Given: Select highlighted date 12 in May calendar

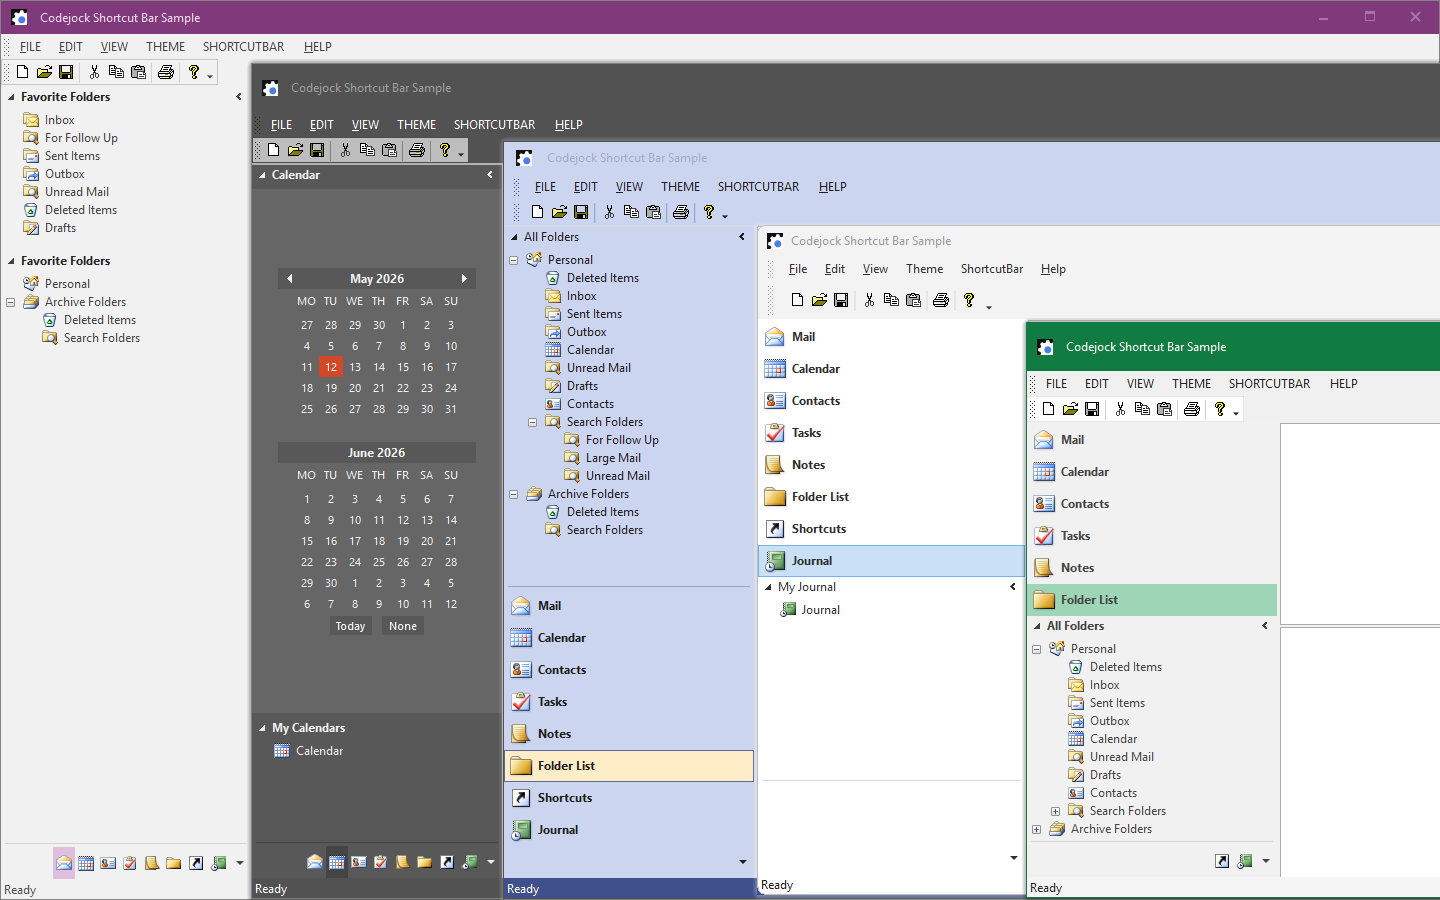Looking at the screenshot, I should point(331,367).
